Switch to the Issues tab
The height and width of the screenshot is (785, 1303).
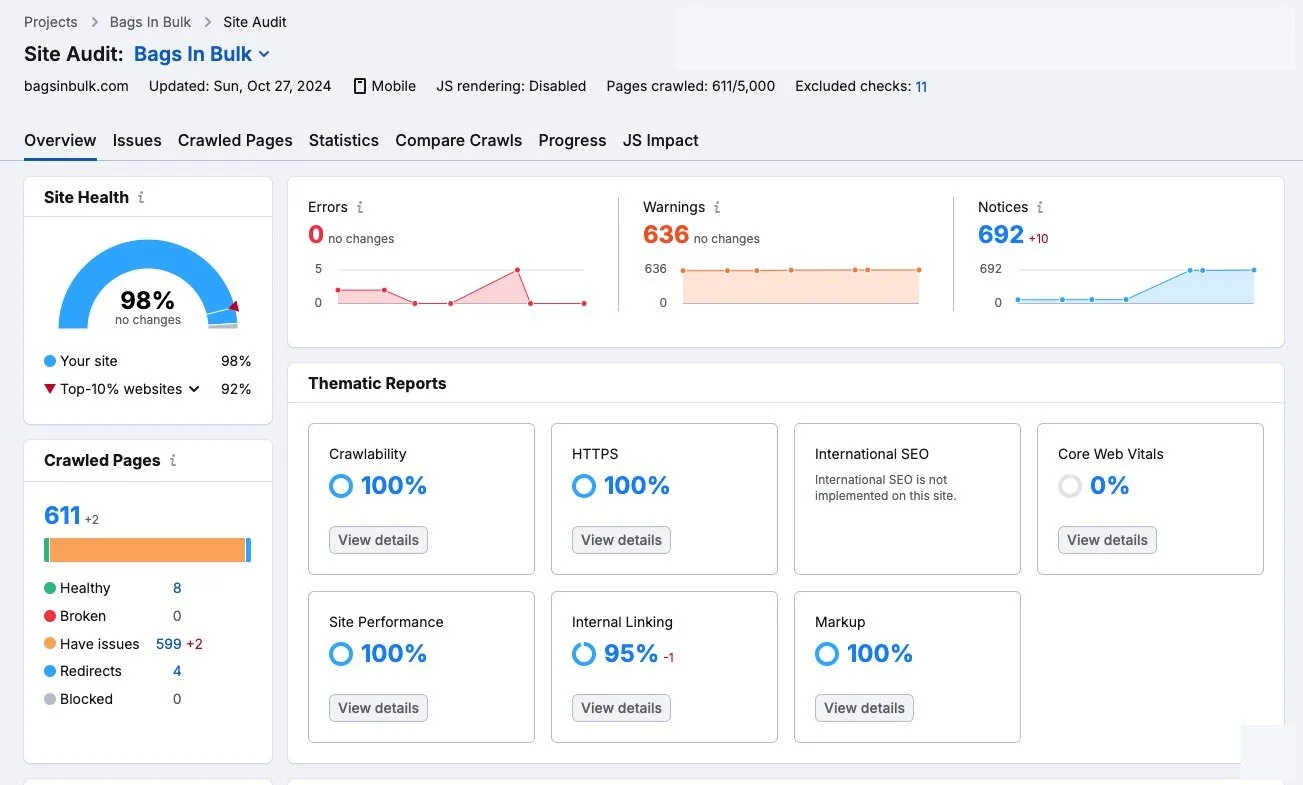pyautogui.click(x=137, y=140)
